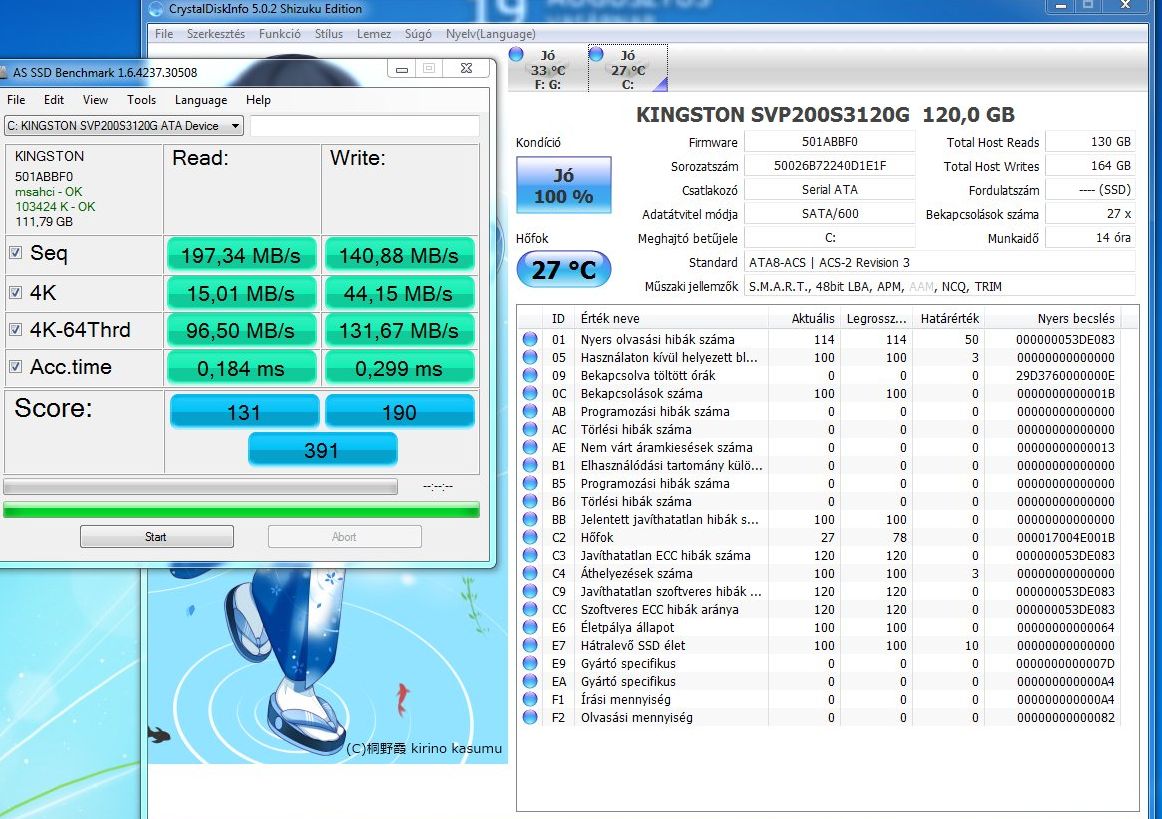Screen dimensions: 1162x819
Task: Click the status orb for attribute BB
Action: pyautogui.click(x=530, y=520)
